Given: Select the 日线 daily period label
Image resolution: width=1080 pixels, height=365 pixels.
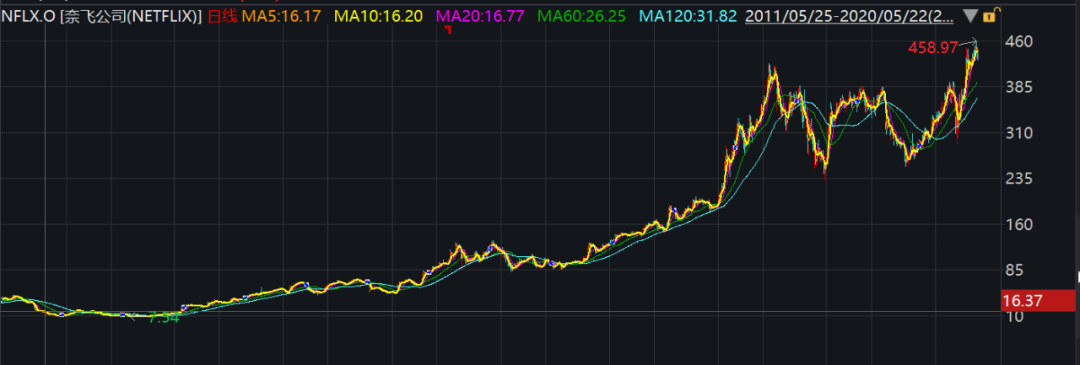Looking at the screenshot, I should (222, 16).
